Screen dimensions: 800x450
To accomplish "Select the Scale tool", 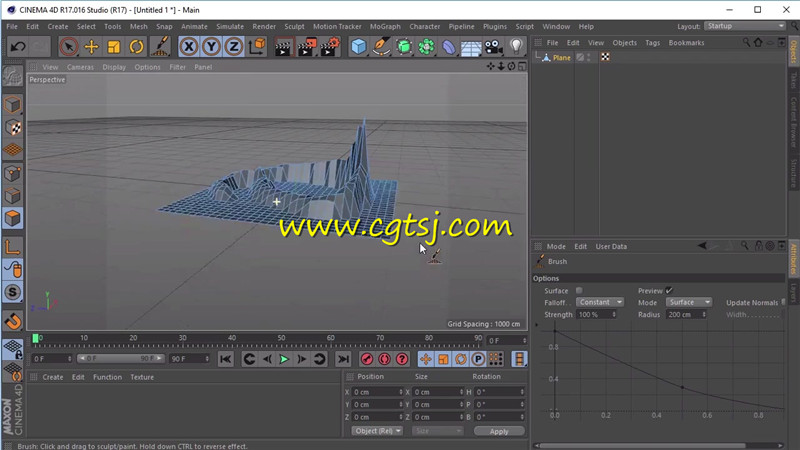I will tap(114, 47).
